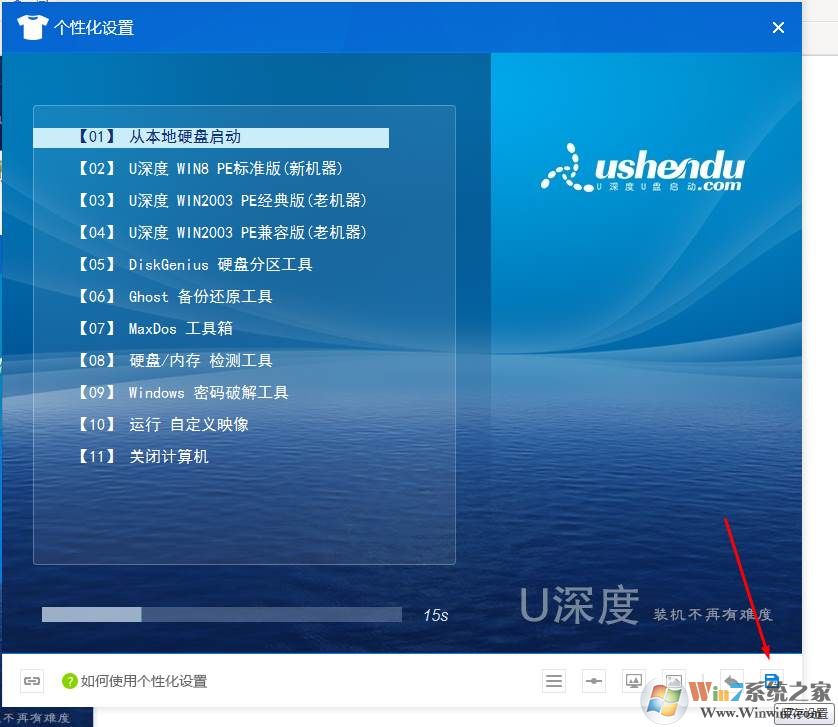This screenshot has height=727, width=838.
Task: Select 【11】 关闭计算机 entry
Action: [143, 457]
